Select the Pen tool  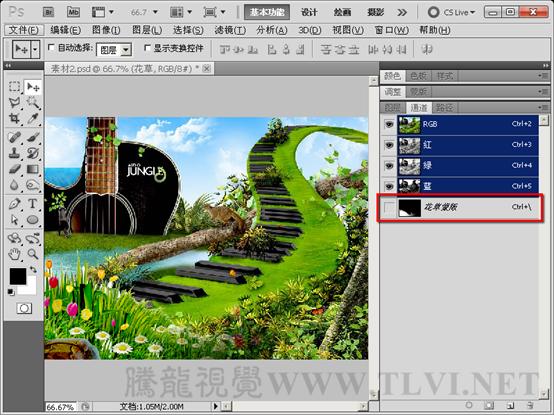[14, 204]
